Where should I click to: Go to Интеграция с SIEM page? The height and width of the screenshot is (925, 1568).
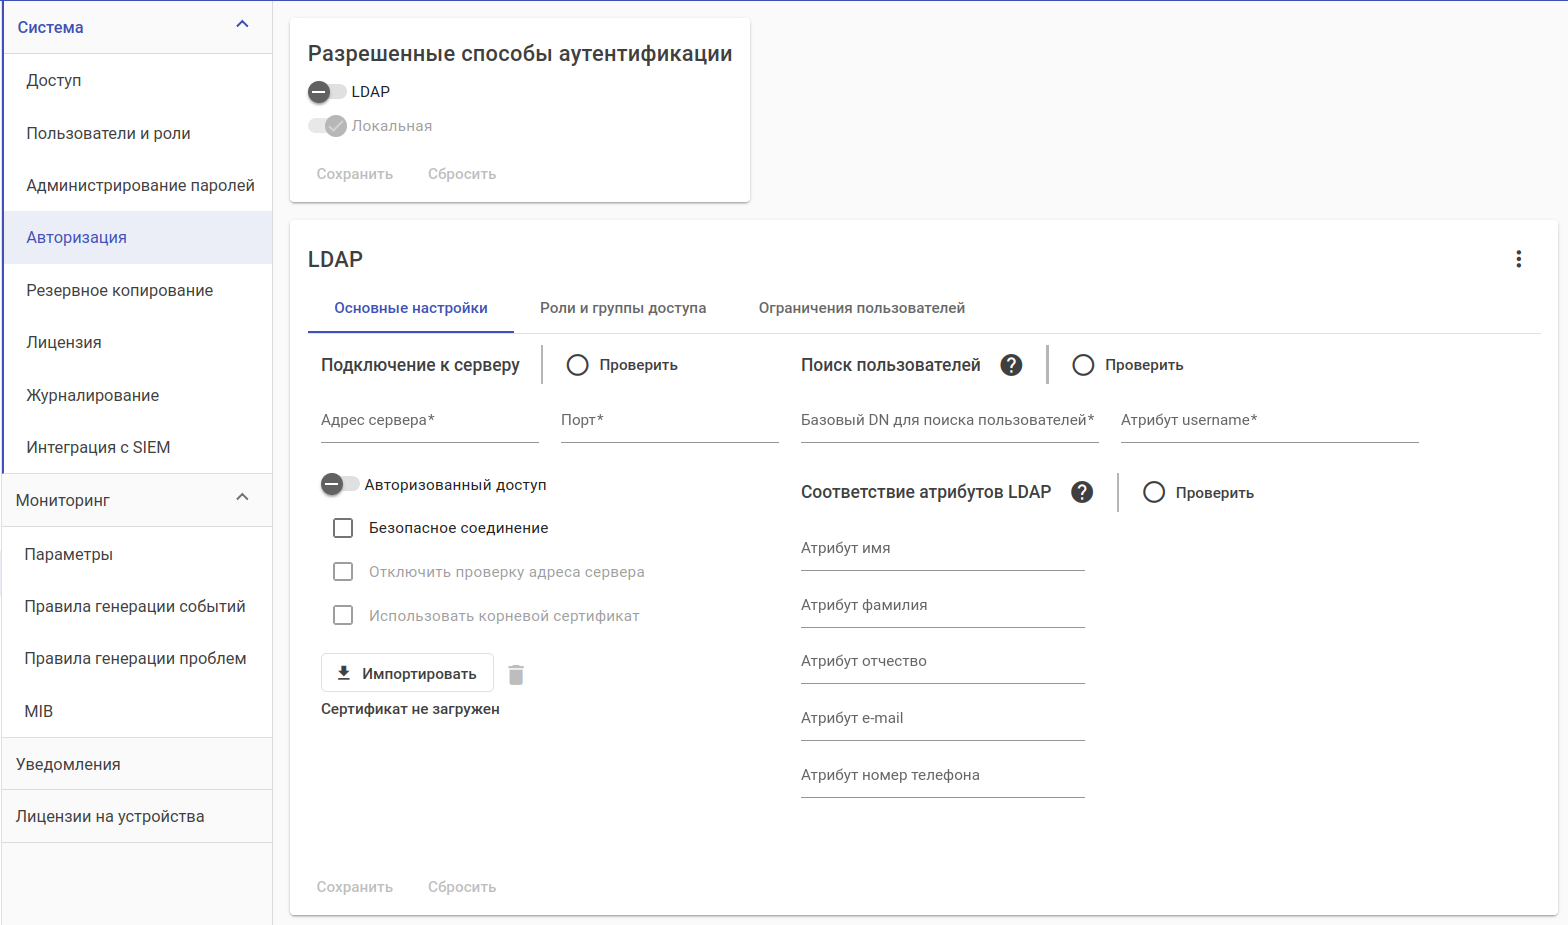pos(98,447)
